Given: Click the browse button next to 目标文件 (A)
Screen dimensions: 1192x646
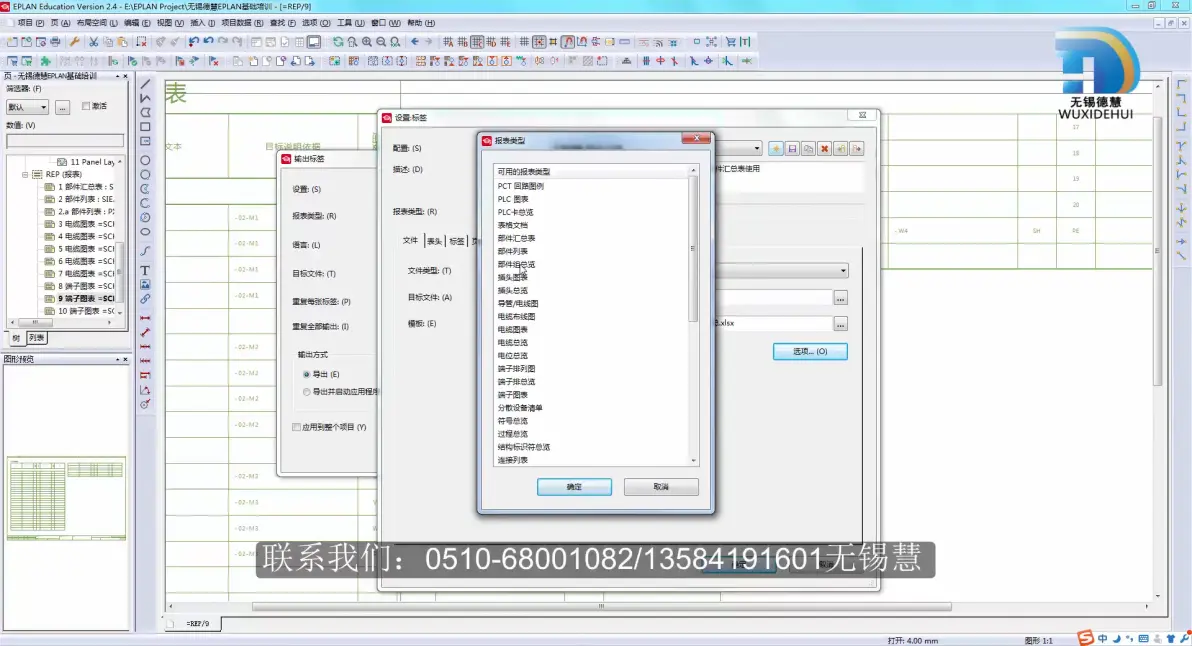Looking at the screenshot, I should coord(840,299).
